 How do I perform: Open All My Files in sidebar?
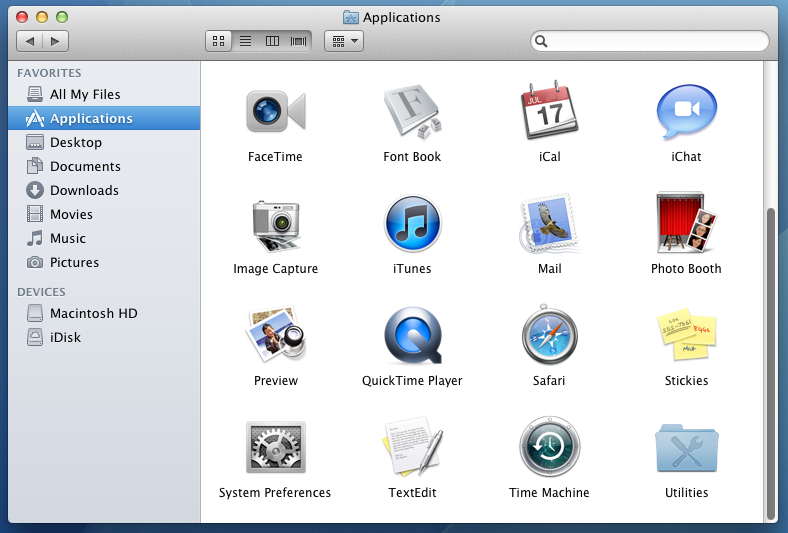pyautogui.click(x=104, y=94)
